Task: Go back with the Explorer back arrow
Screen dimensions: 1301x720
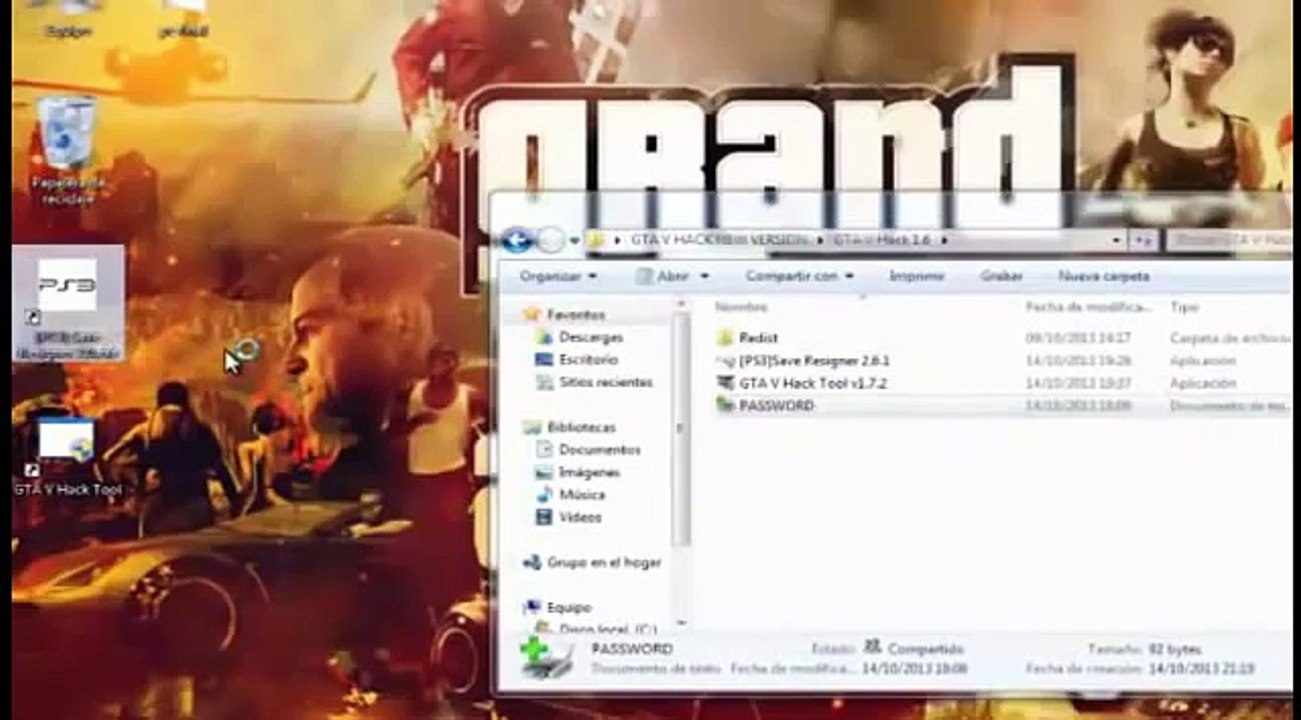Action: pyautogui.click(x=516, y=240)
